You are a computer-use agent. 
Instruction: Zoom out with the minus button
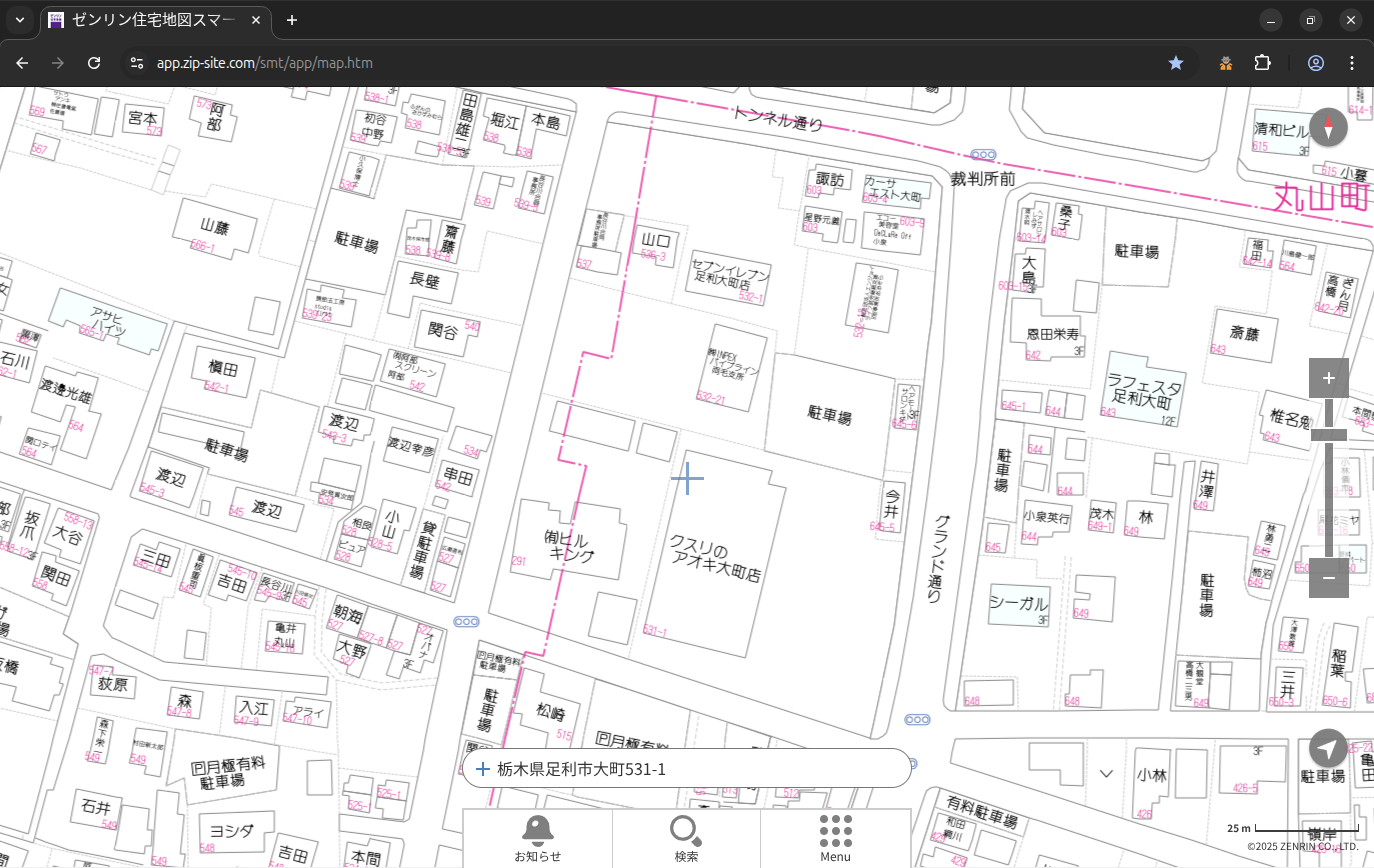(1328, 578)
